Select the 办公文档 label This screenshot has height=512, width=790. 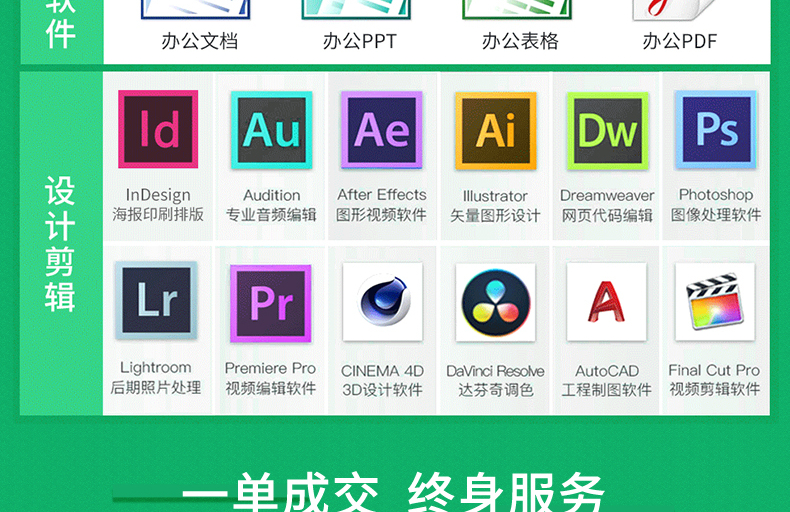pyautogui.click(x=200, y=41)
